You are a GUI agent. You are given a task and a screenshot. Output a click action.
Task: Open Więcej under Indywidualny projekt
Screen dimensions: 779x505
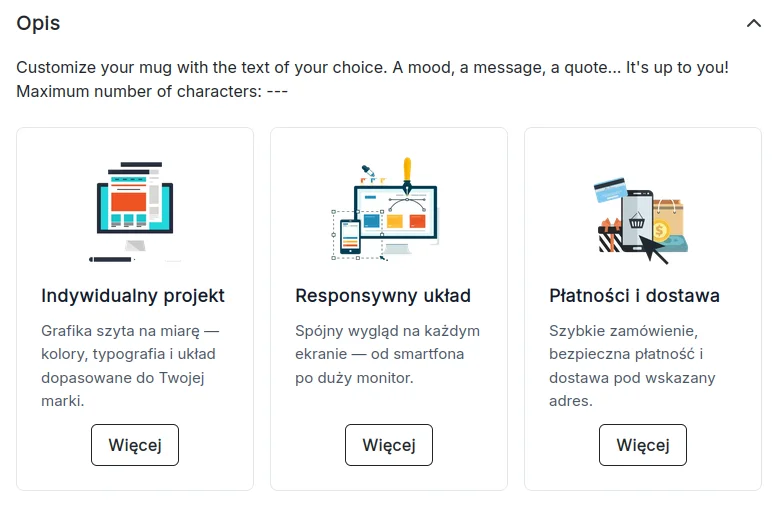(135, 445)
